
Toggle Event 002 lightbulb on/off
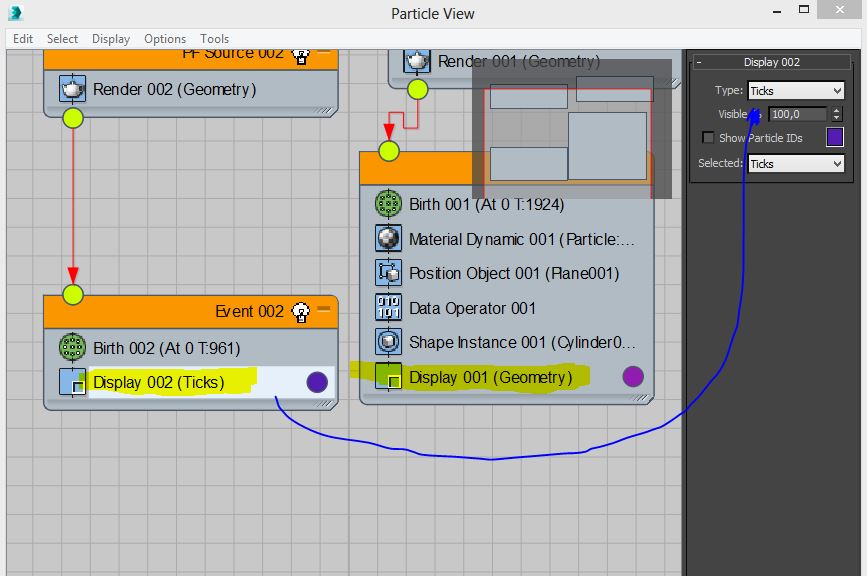[300, 312]
